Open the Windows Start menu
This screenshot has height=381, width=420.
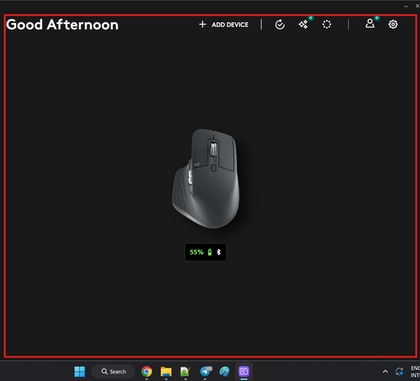80,371
